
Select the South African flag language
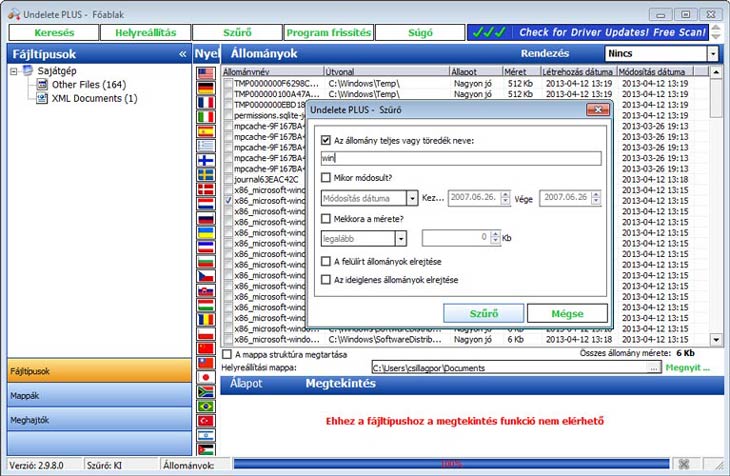coord(206,392)
